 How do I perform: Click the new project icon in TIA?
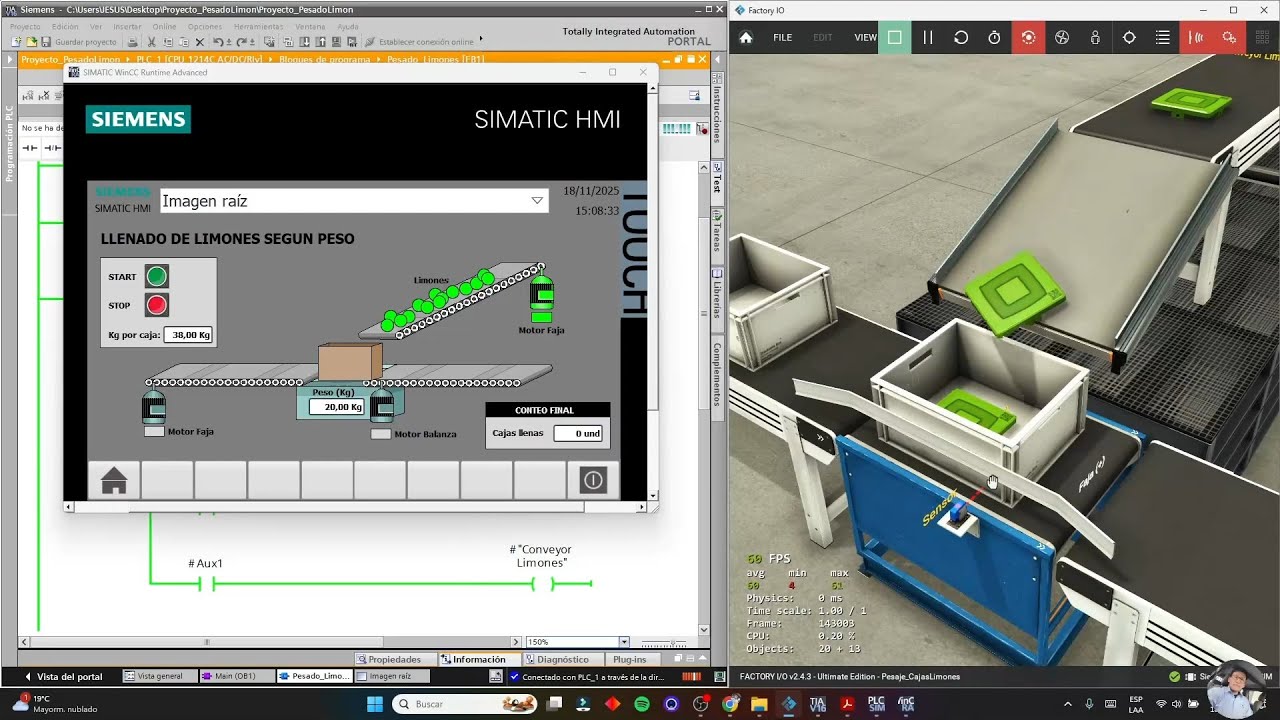coord(17,42)
